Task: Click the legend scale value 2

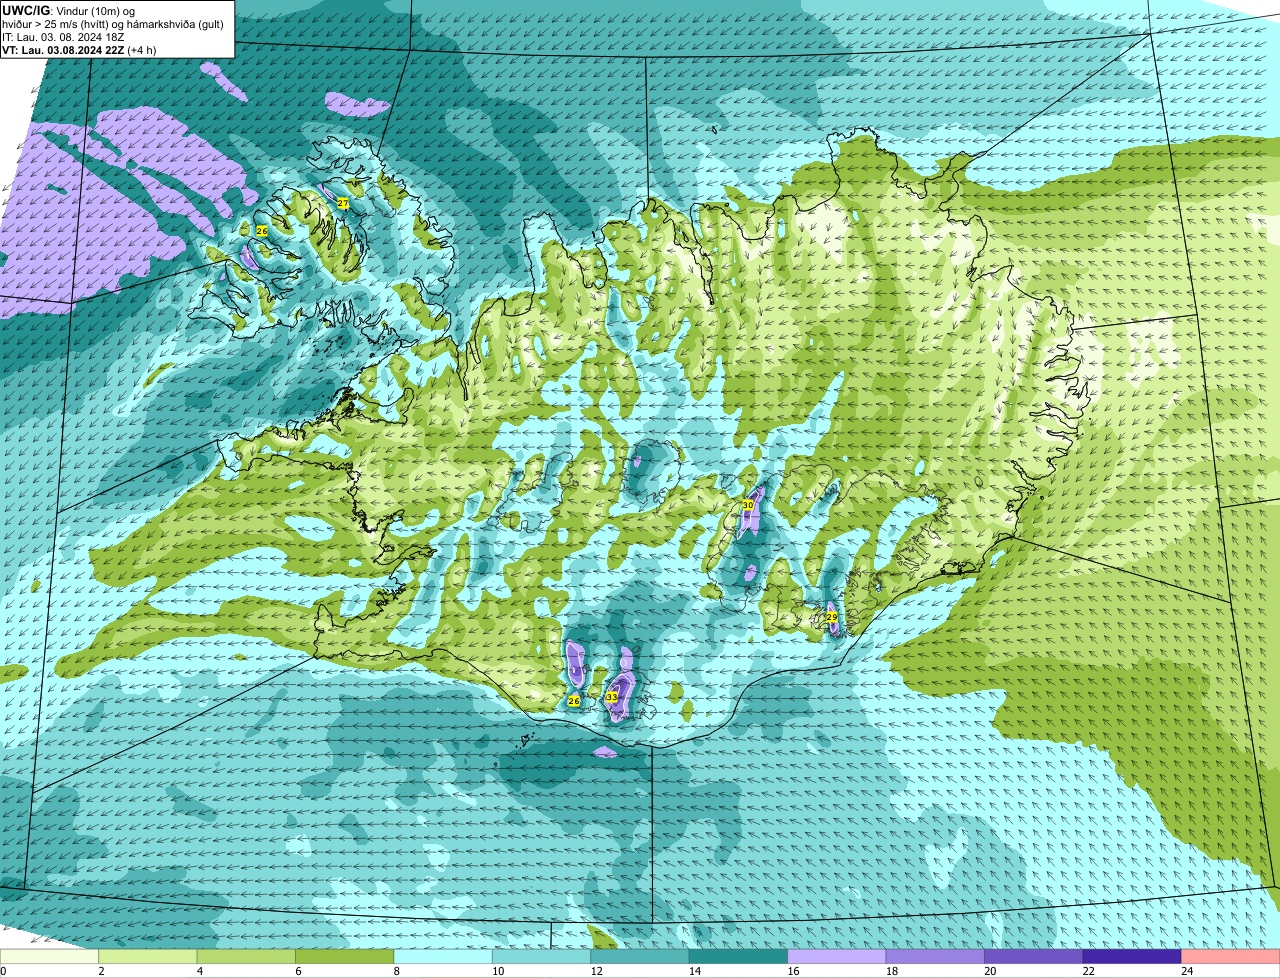Action: [x=100, y=971]
